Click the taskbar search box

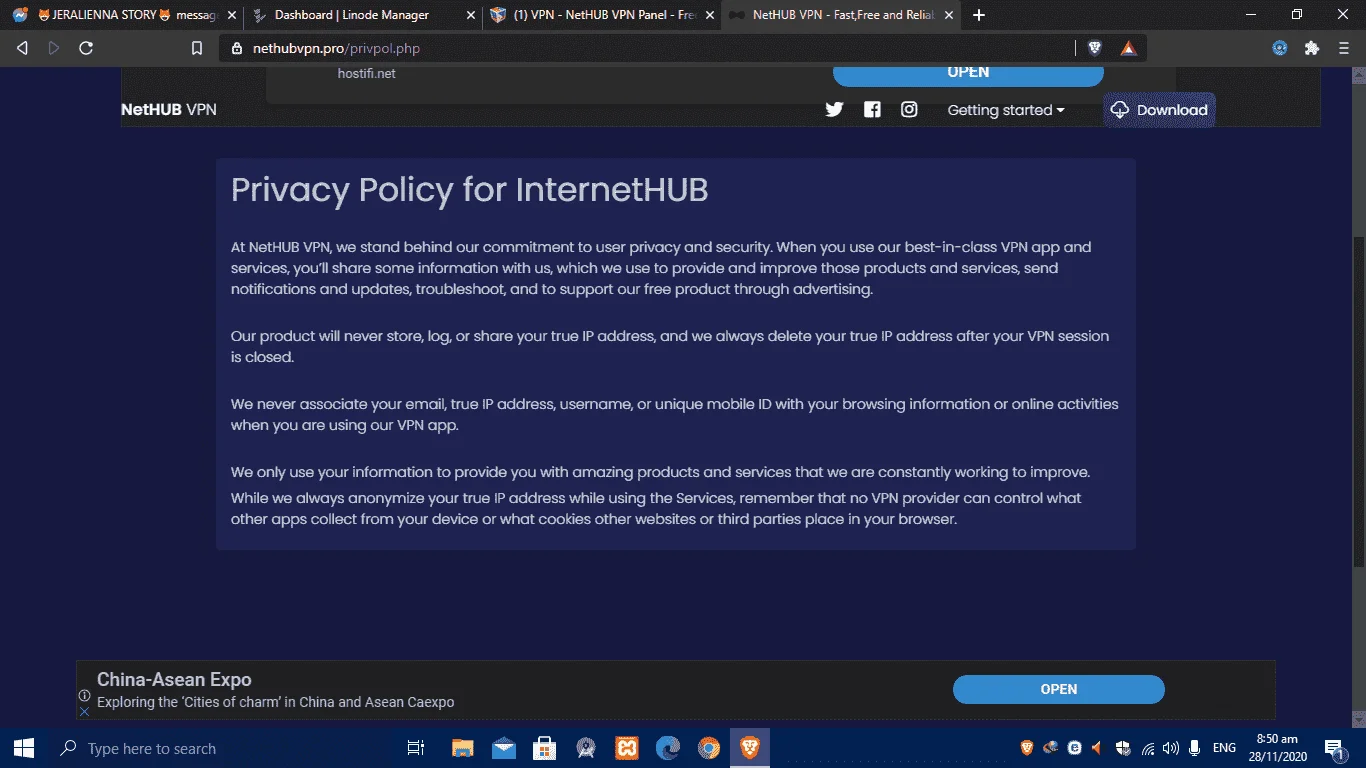click(220, 748)
